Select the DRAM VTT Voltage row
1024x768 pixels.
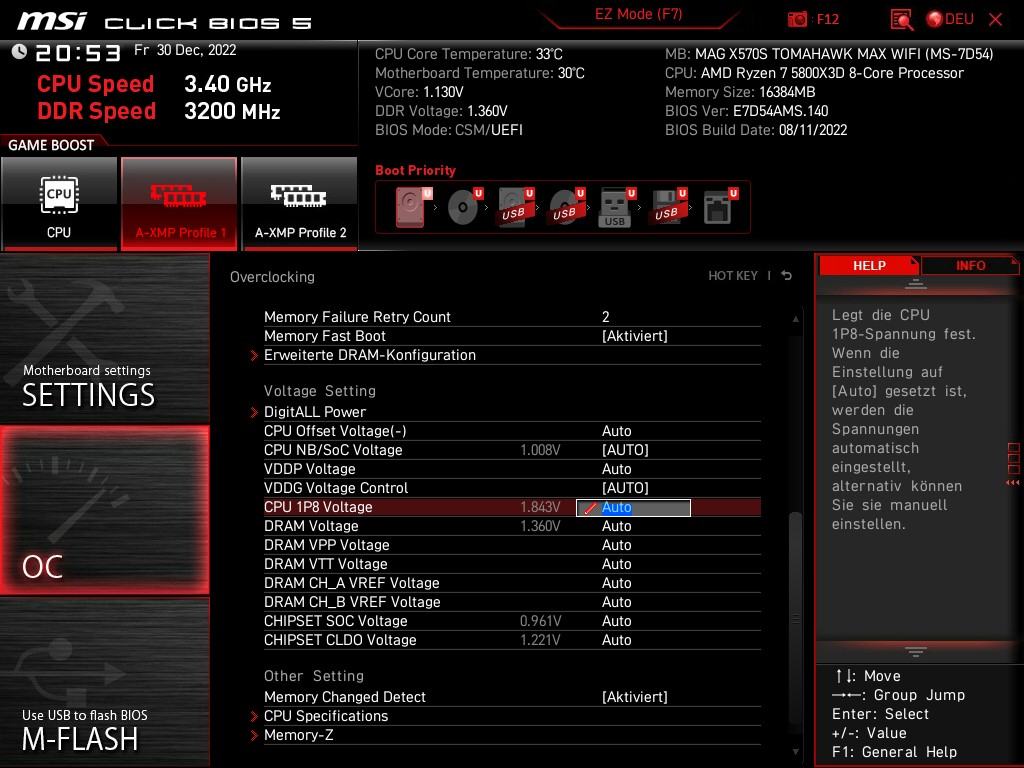[x=512, y=564]
